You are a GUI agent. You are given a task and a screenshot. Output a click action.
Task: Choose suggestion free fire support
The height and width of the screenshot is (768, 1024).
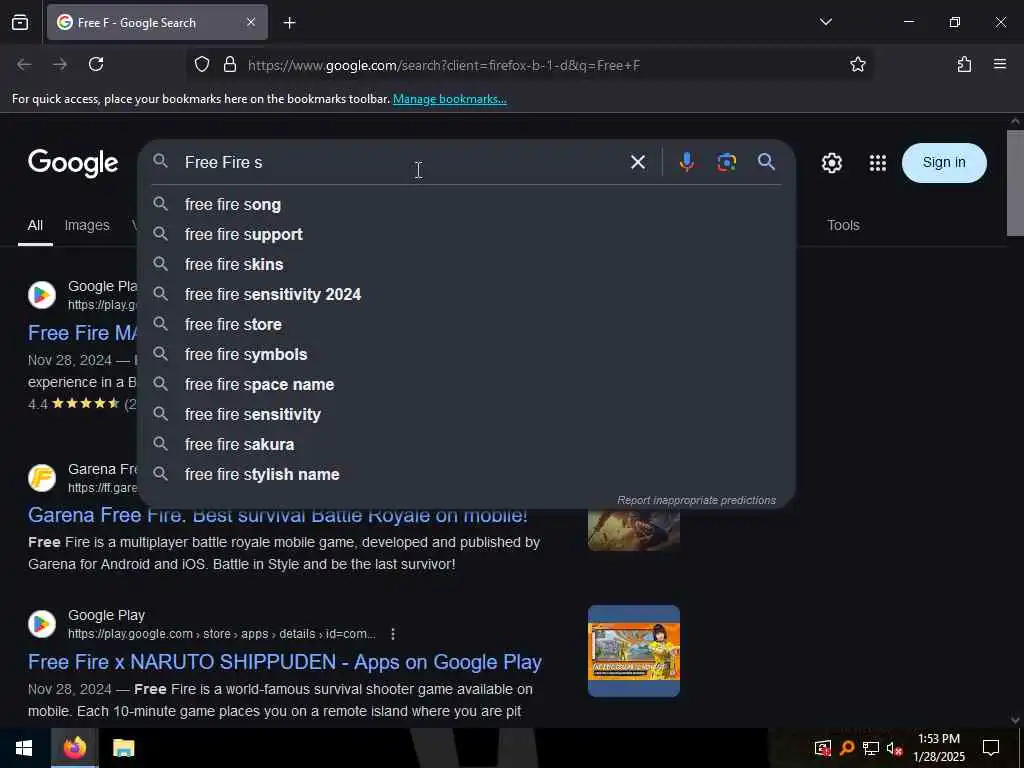click(466, 234)
